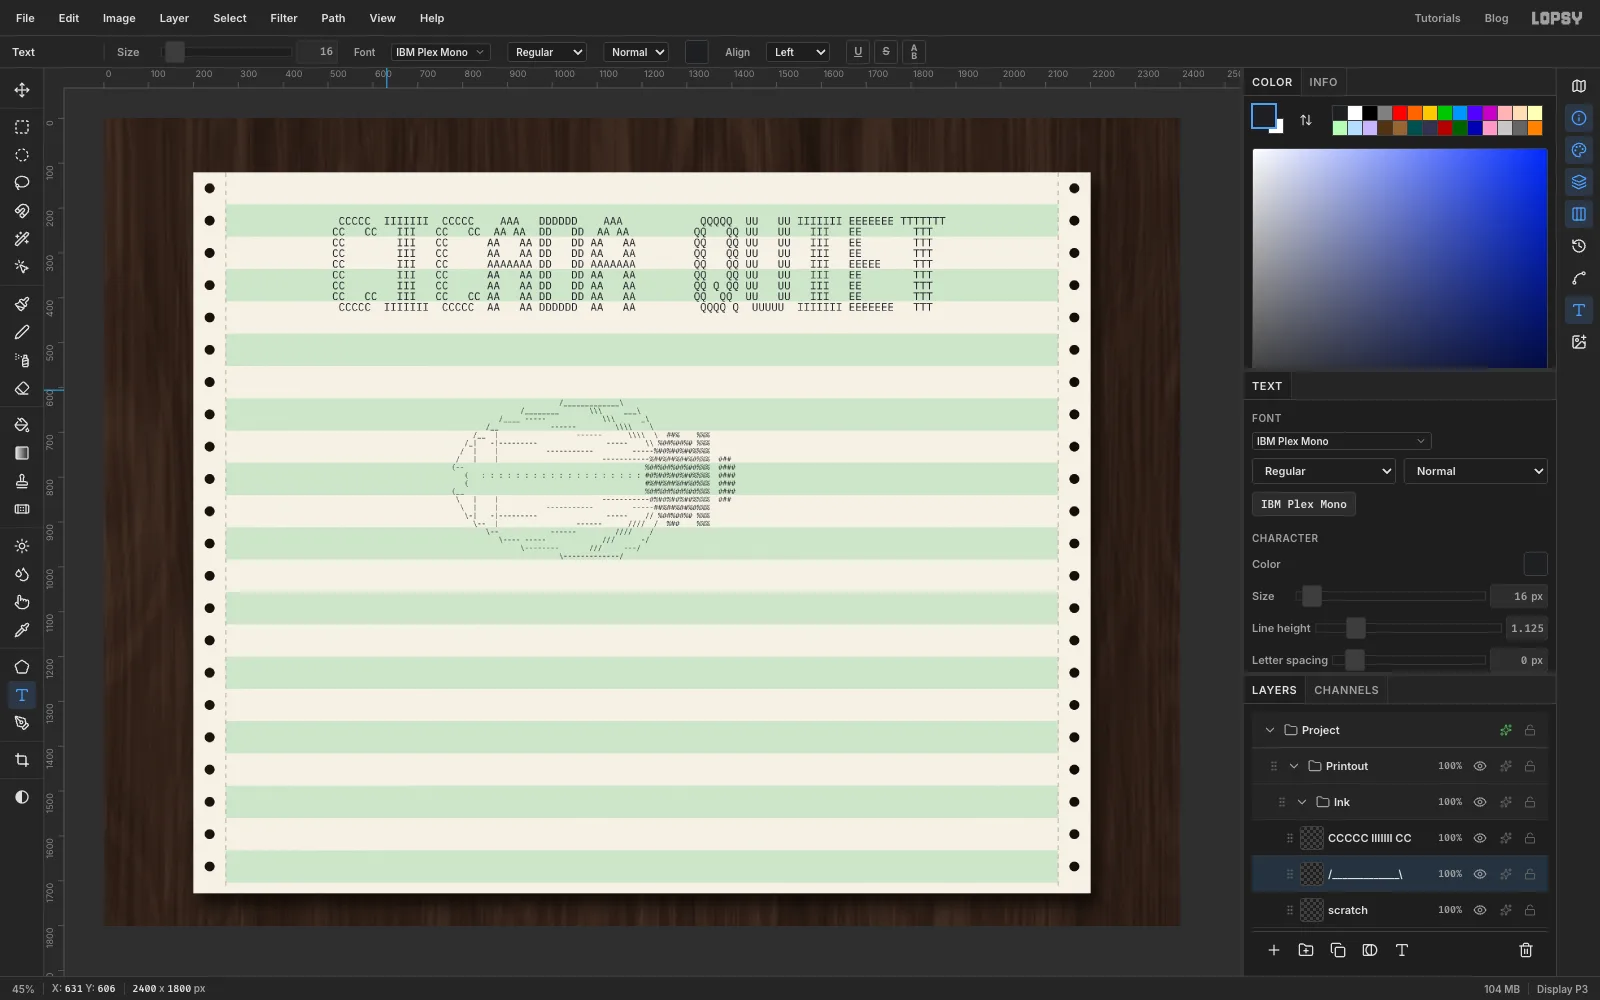Image resolution: width=1600 pixels, height=1000 pixels.
Task: Click the IBM Plex Mono font preview button
Action: 1304,504
